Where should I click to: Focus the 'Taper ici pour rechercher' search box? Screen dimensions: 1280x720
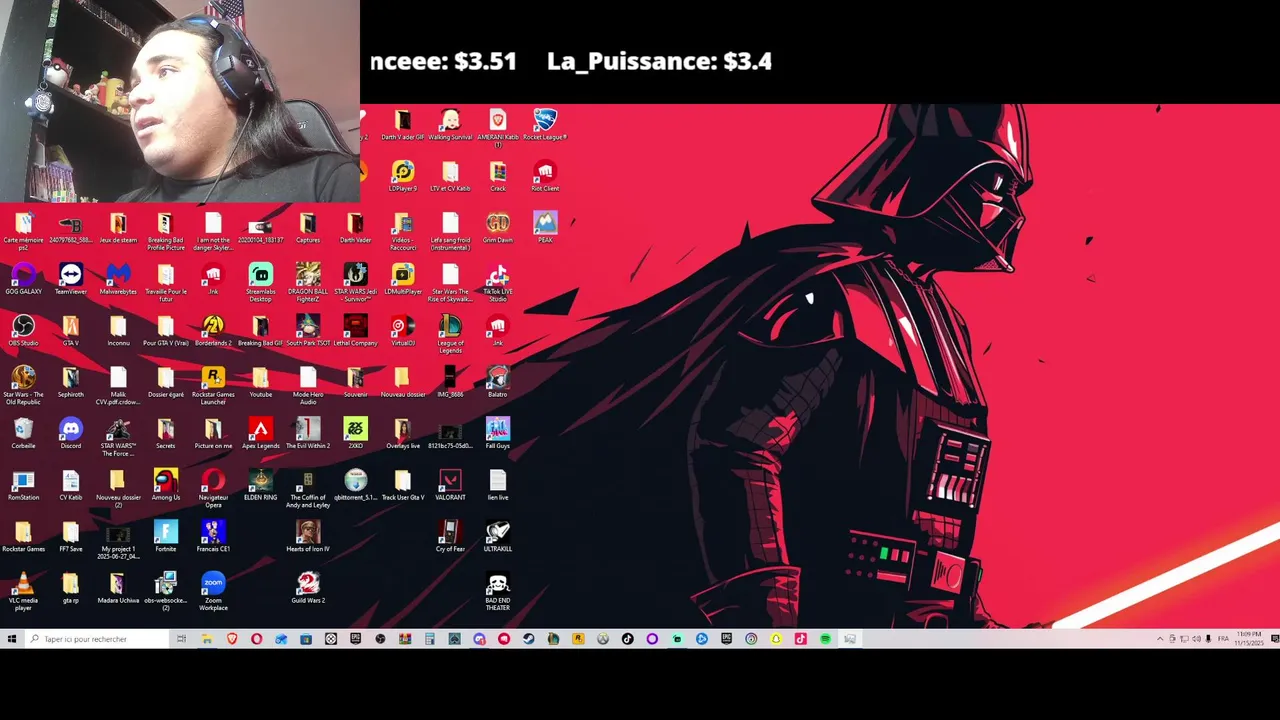[x=96, y=639]
